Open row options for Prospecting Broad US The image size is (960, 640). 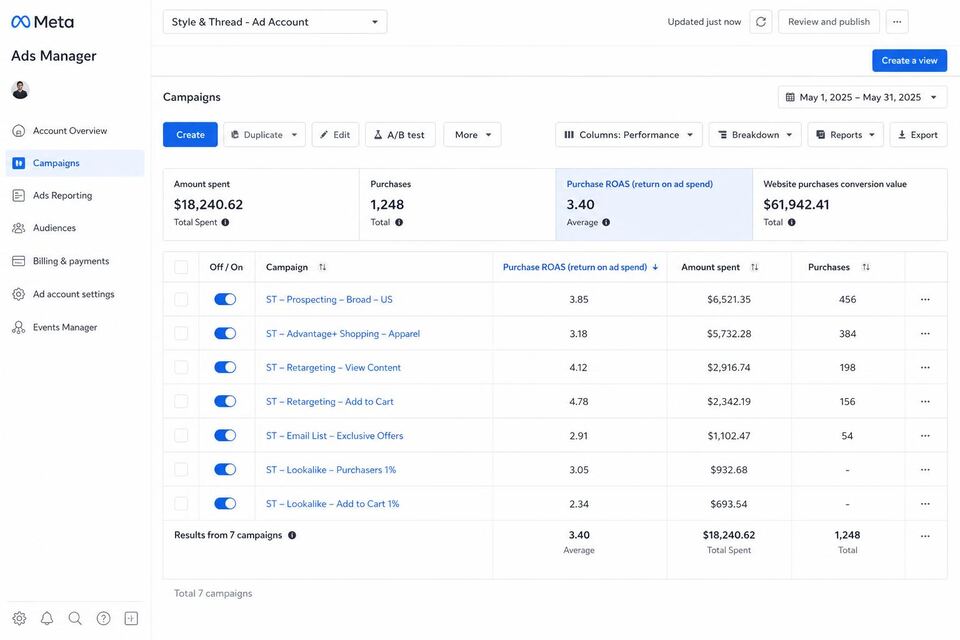pos(925,299)
